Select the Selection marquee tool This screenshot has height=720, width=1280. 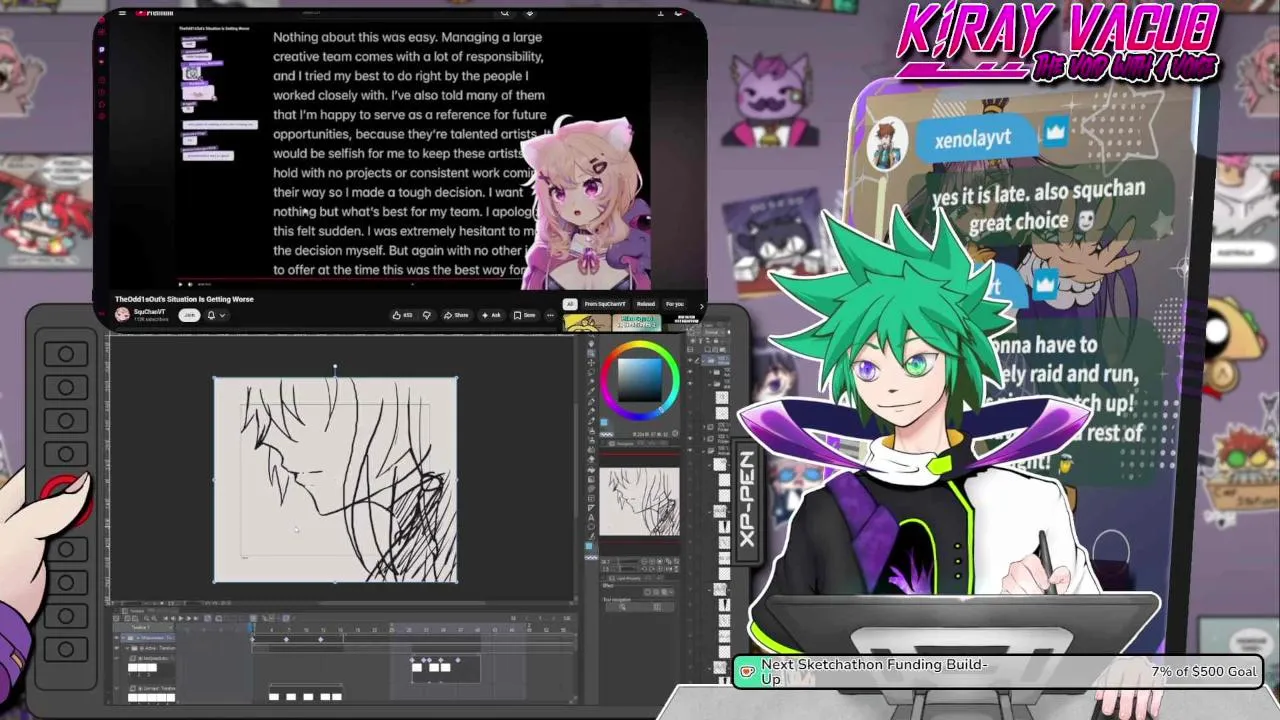click(x=591, y=372)
